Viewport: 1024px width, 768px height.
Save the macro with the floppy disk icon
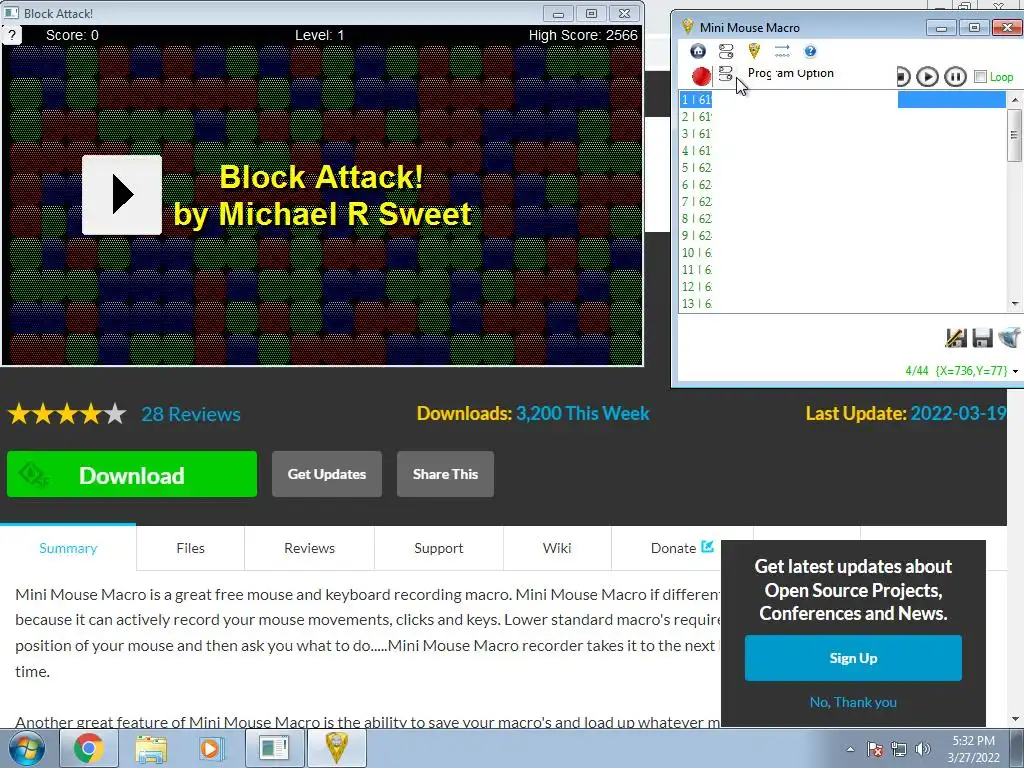click(982, 338)
